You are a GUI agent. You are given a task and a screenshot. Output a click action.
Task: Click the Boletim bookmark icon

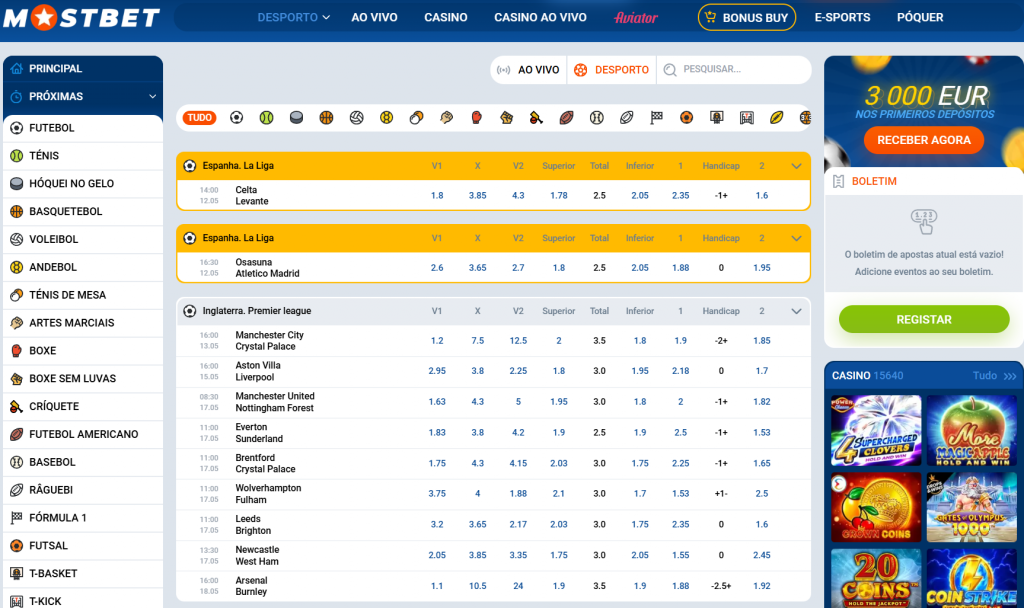(x=839, y=182)
